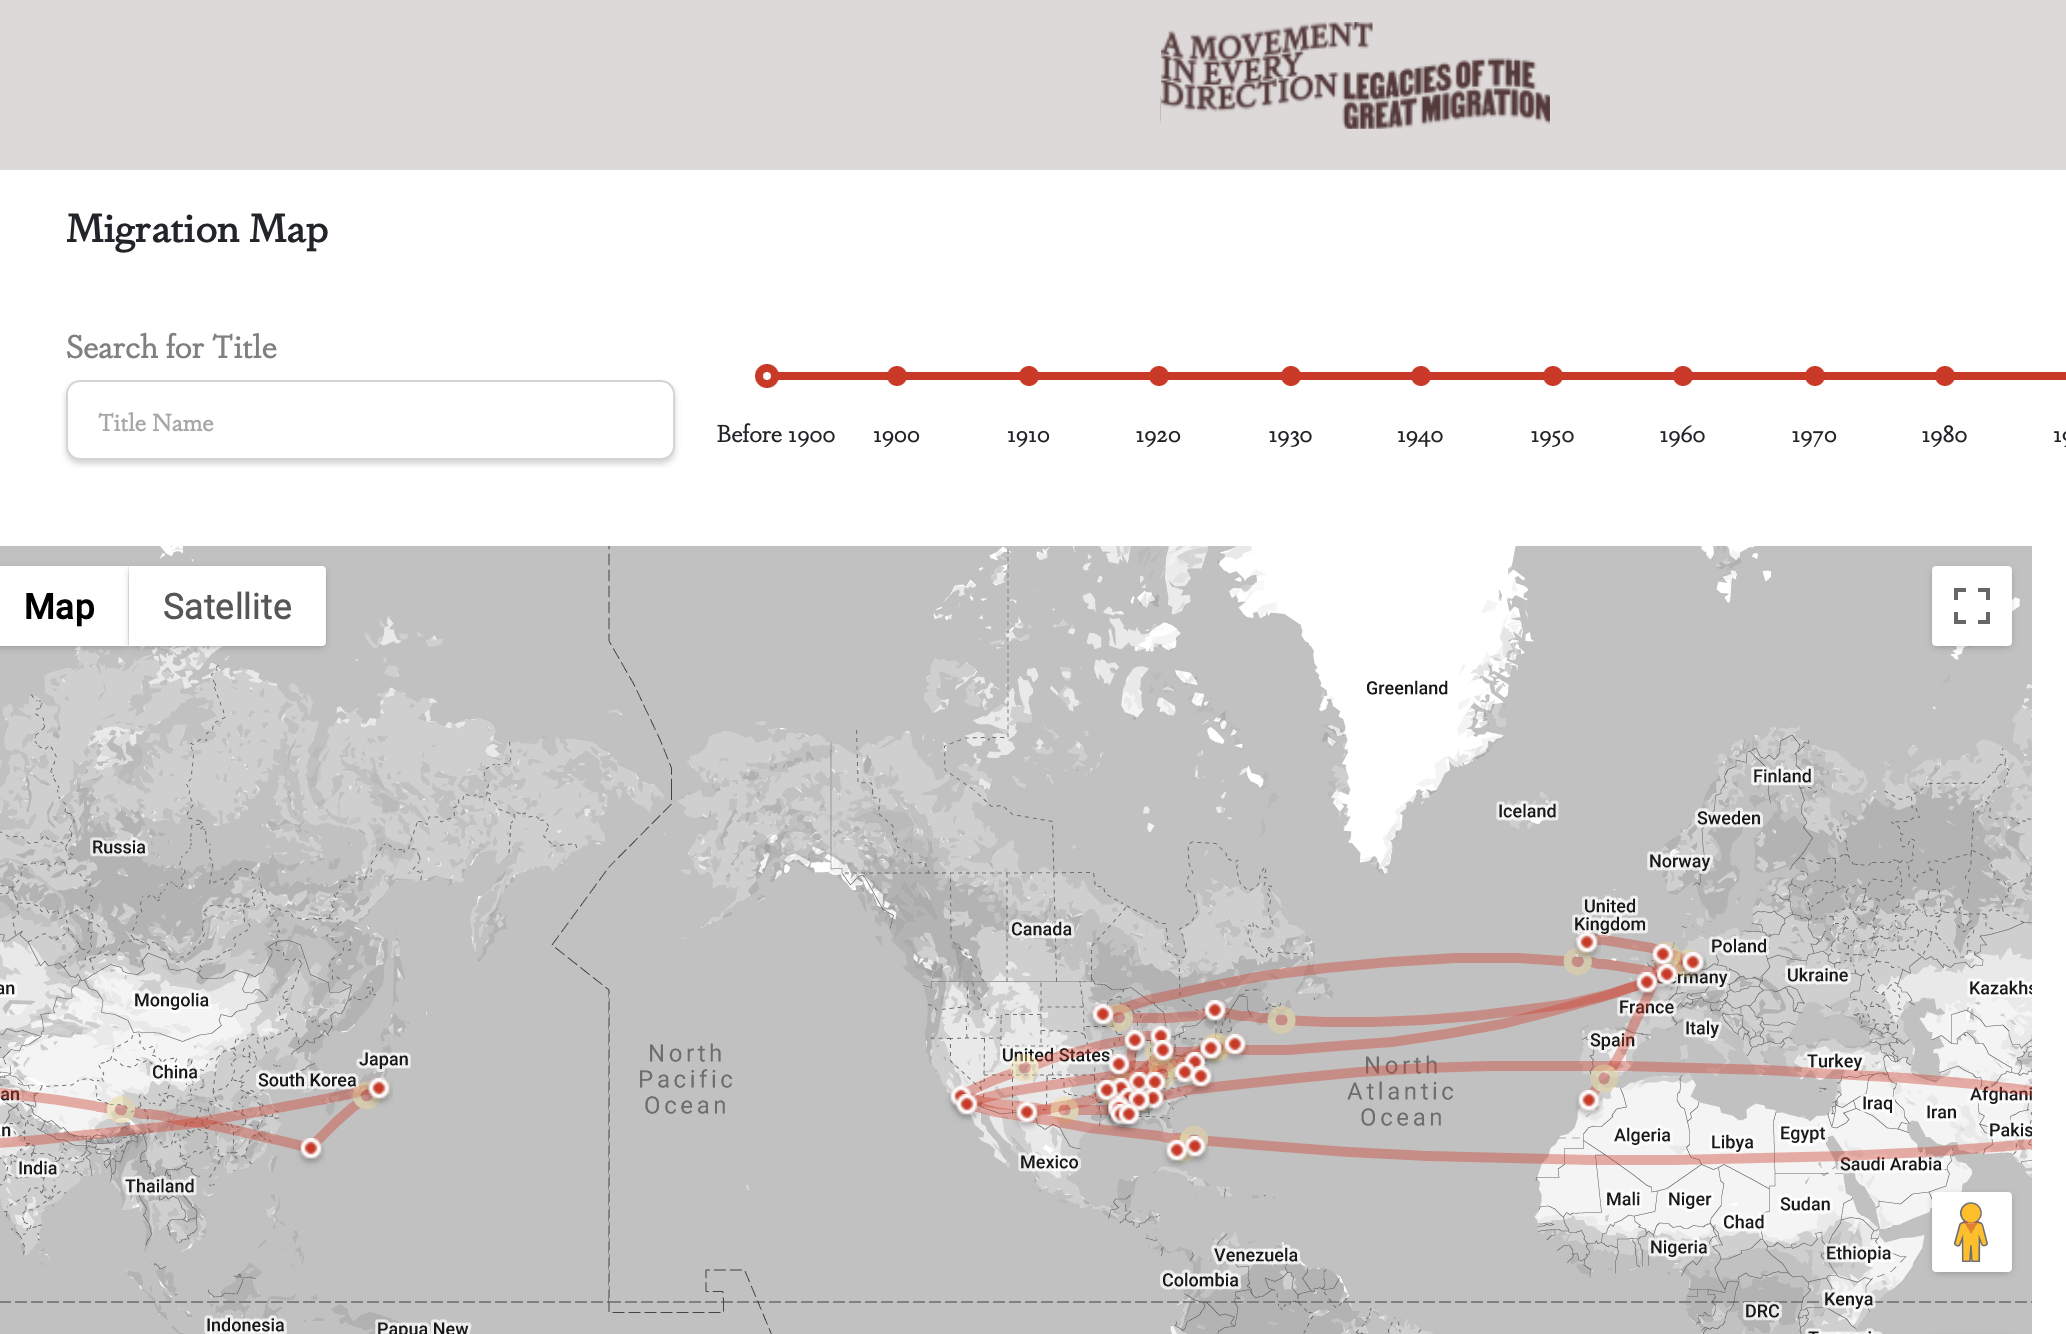The image size is (2066, 1334).
Task: Switch to the Map view tab
Action: 60,606
